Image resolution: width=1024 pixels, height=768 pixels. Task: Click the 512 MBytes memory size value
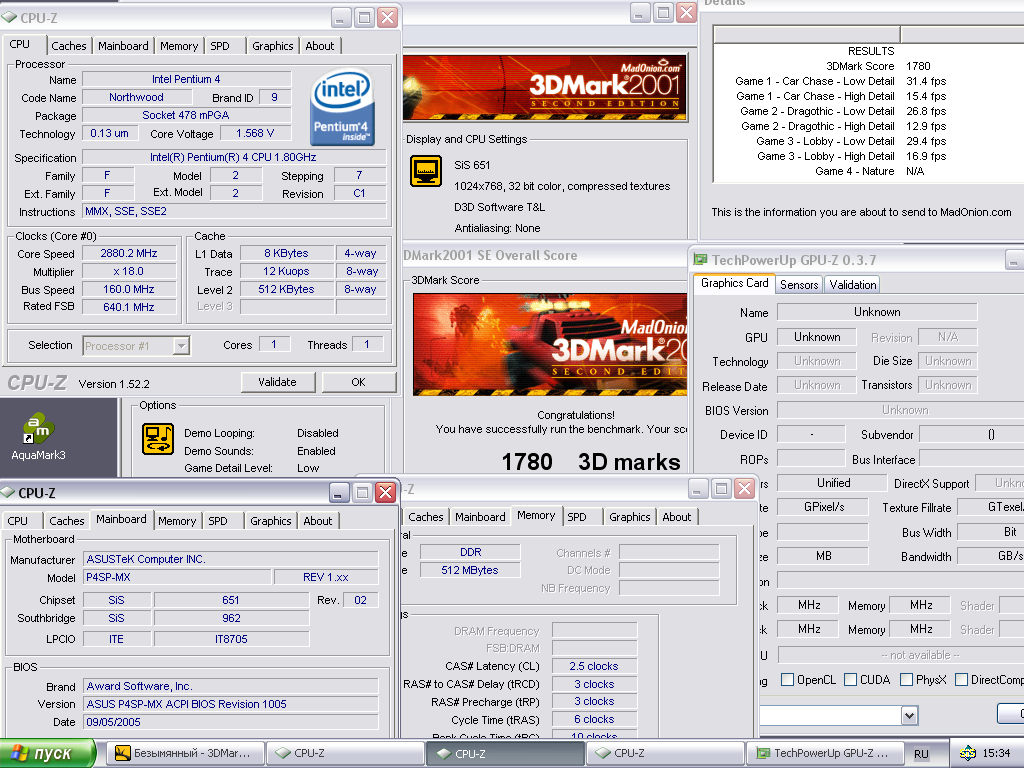(470, 570)
